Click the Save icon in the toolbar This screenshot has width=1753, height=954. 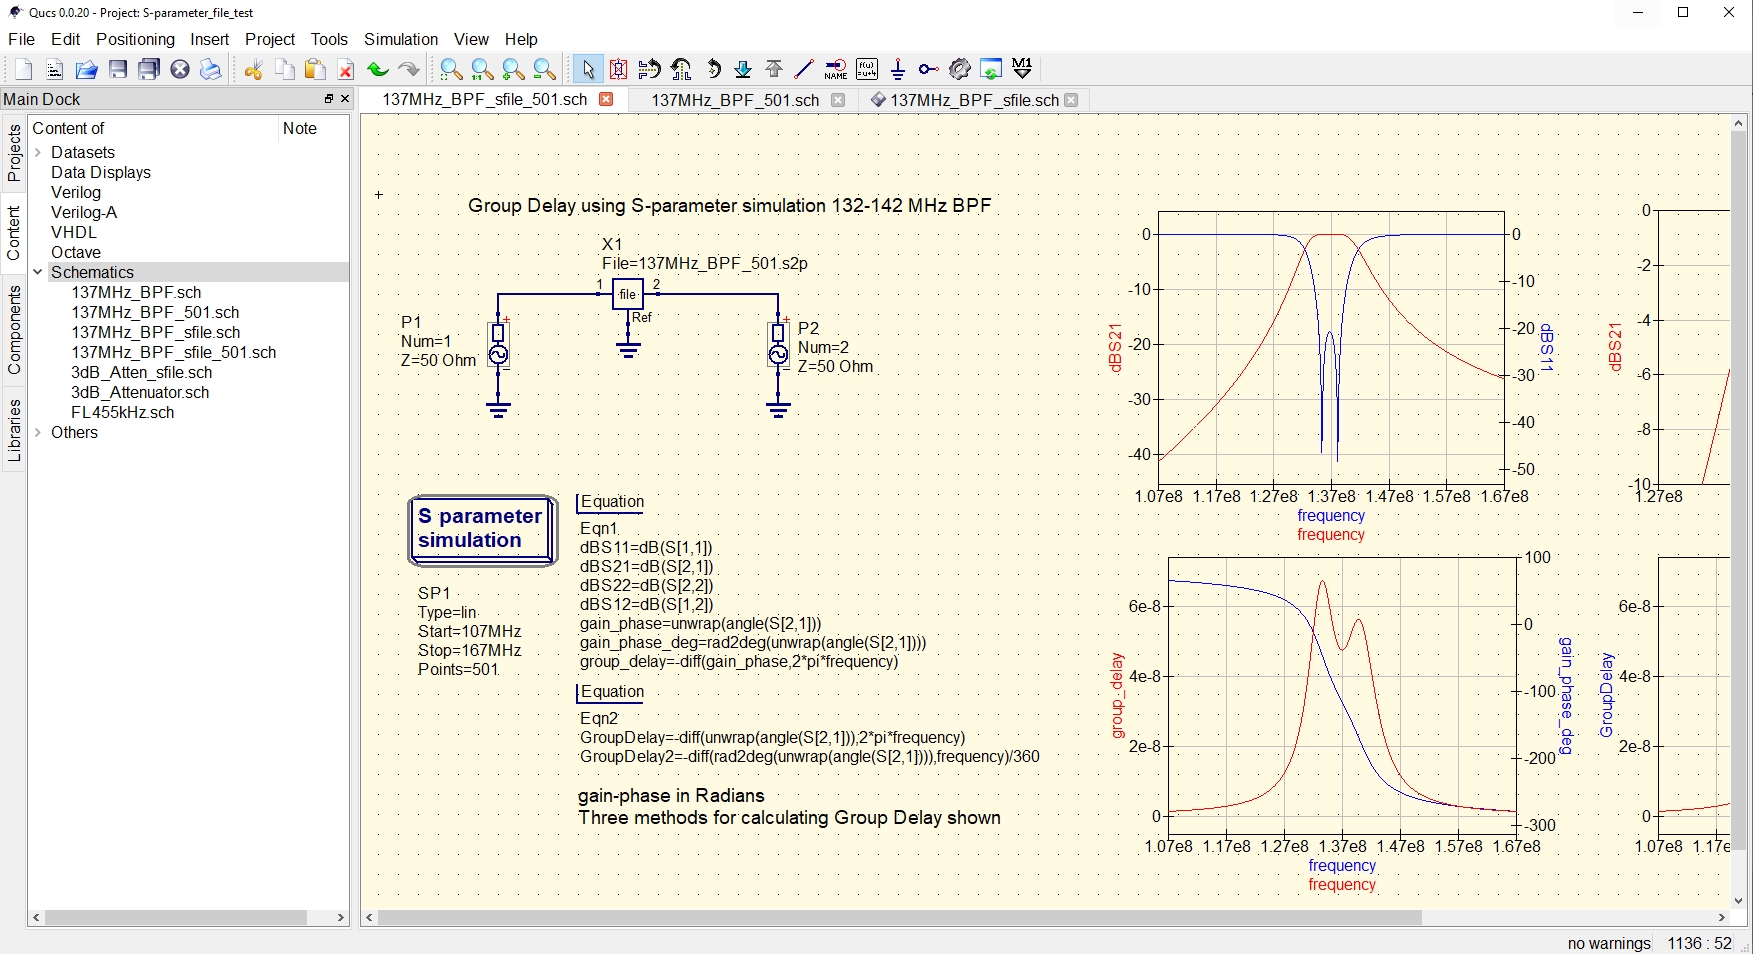tap(117, 69)
